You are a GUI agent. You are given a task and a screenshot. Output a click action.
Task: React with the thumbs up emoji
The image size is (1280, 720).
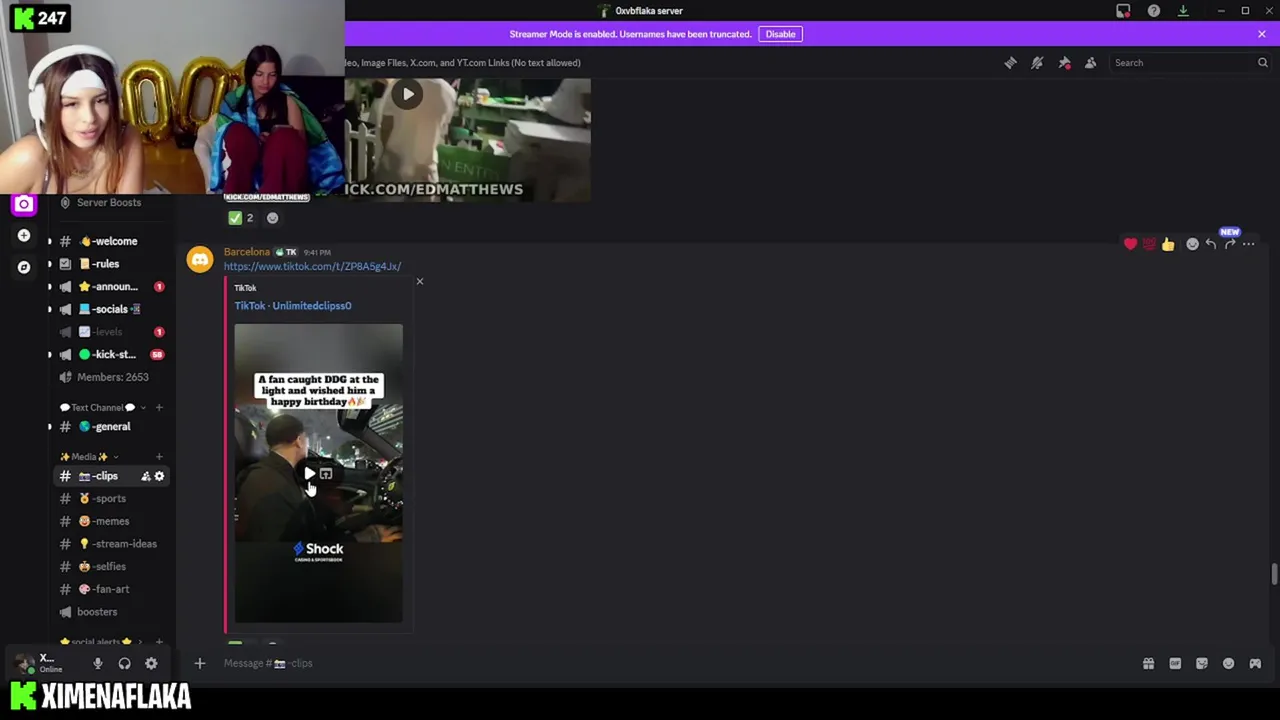coord(1168,244)
